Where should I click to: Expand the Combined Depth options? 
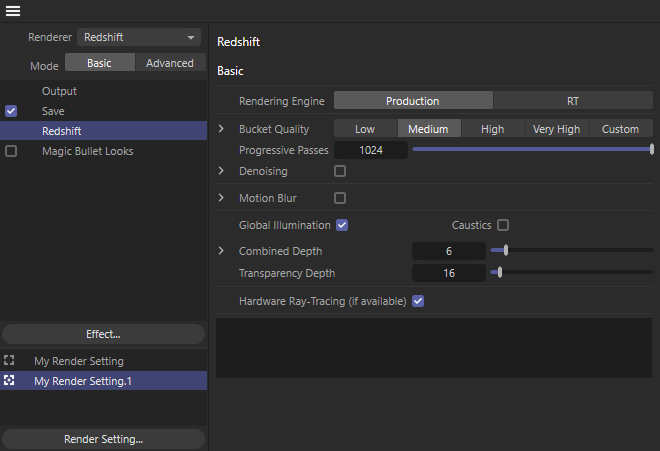click(x=222, y=251)
